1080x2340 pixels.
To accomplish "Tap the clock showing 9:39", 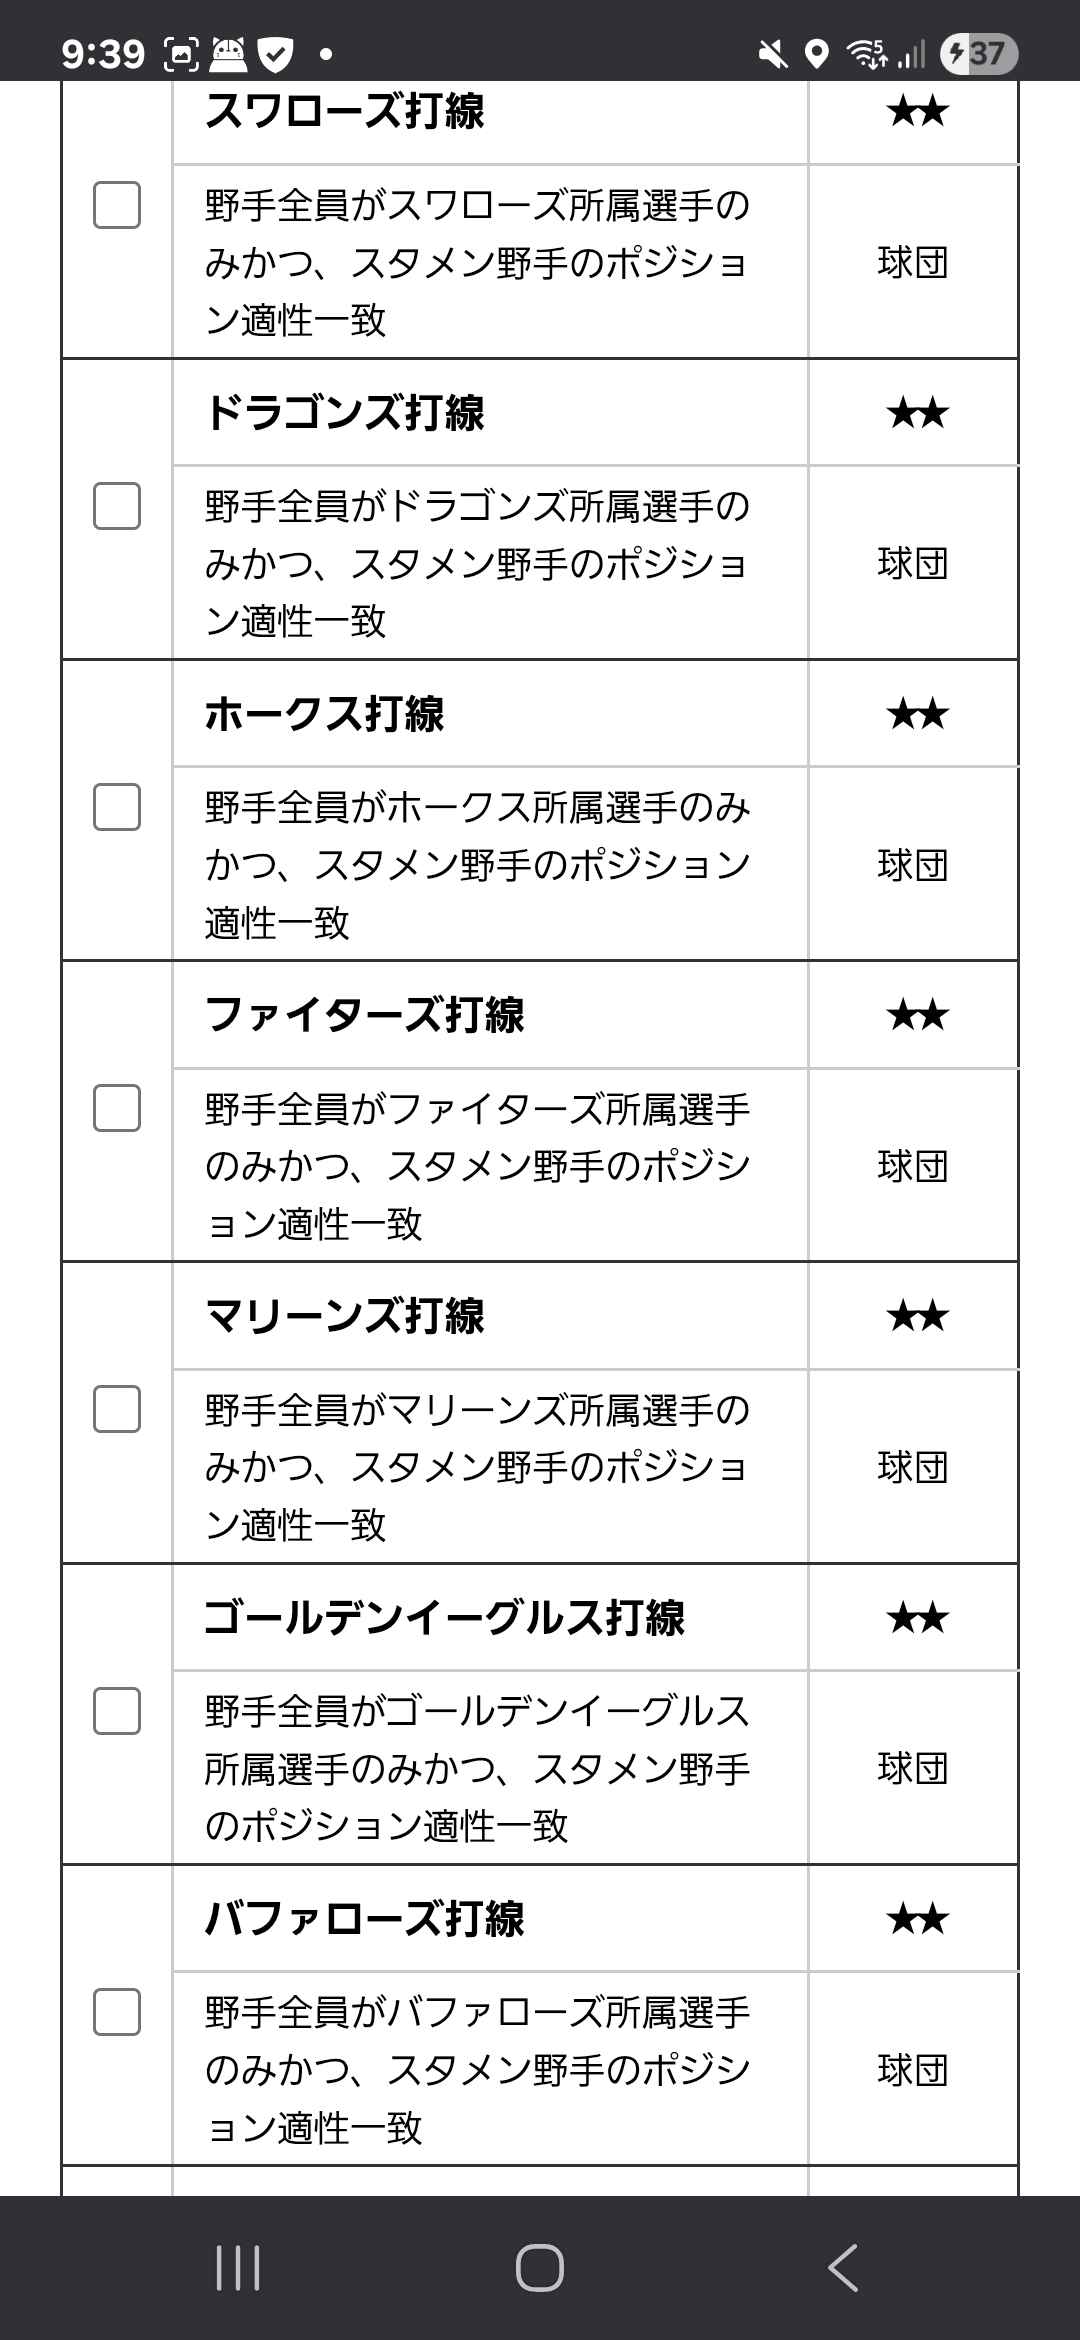I will pos(103,53).
